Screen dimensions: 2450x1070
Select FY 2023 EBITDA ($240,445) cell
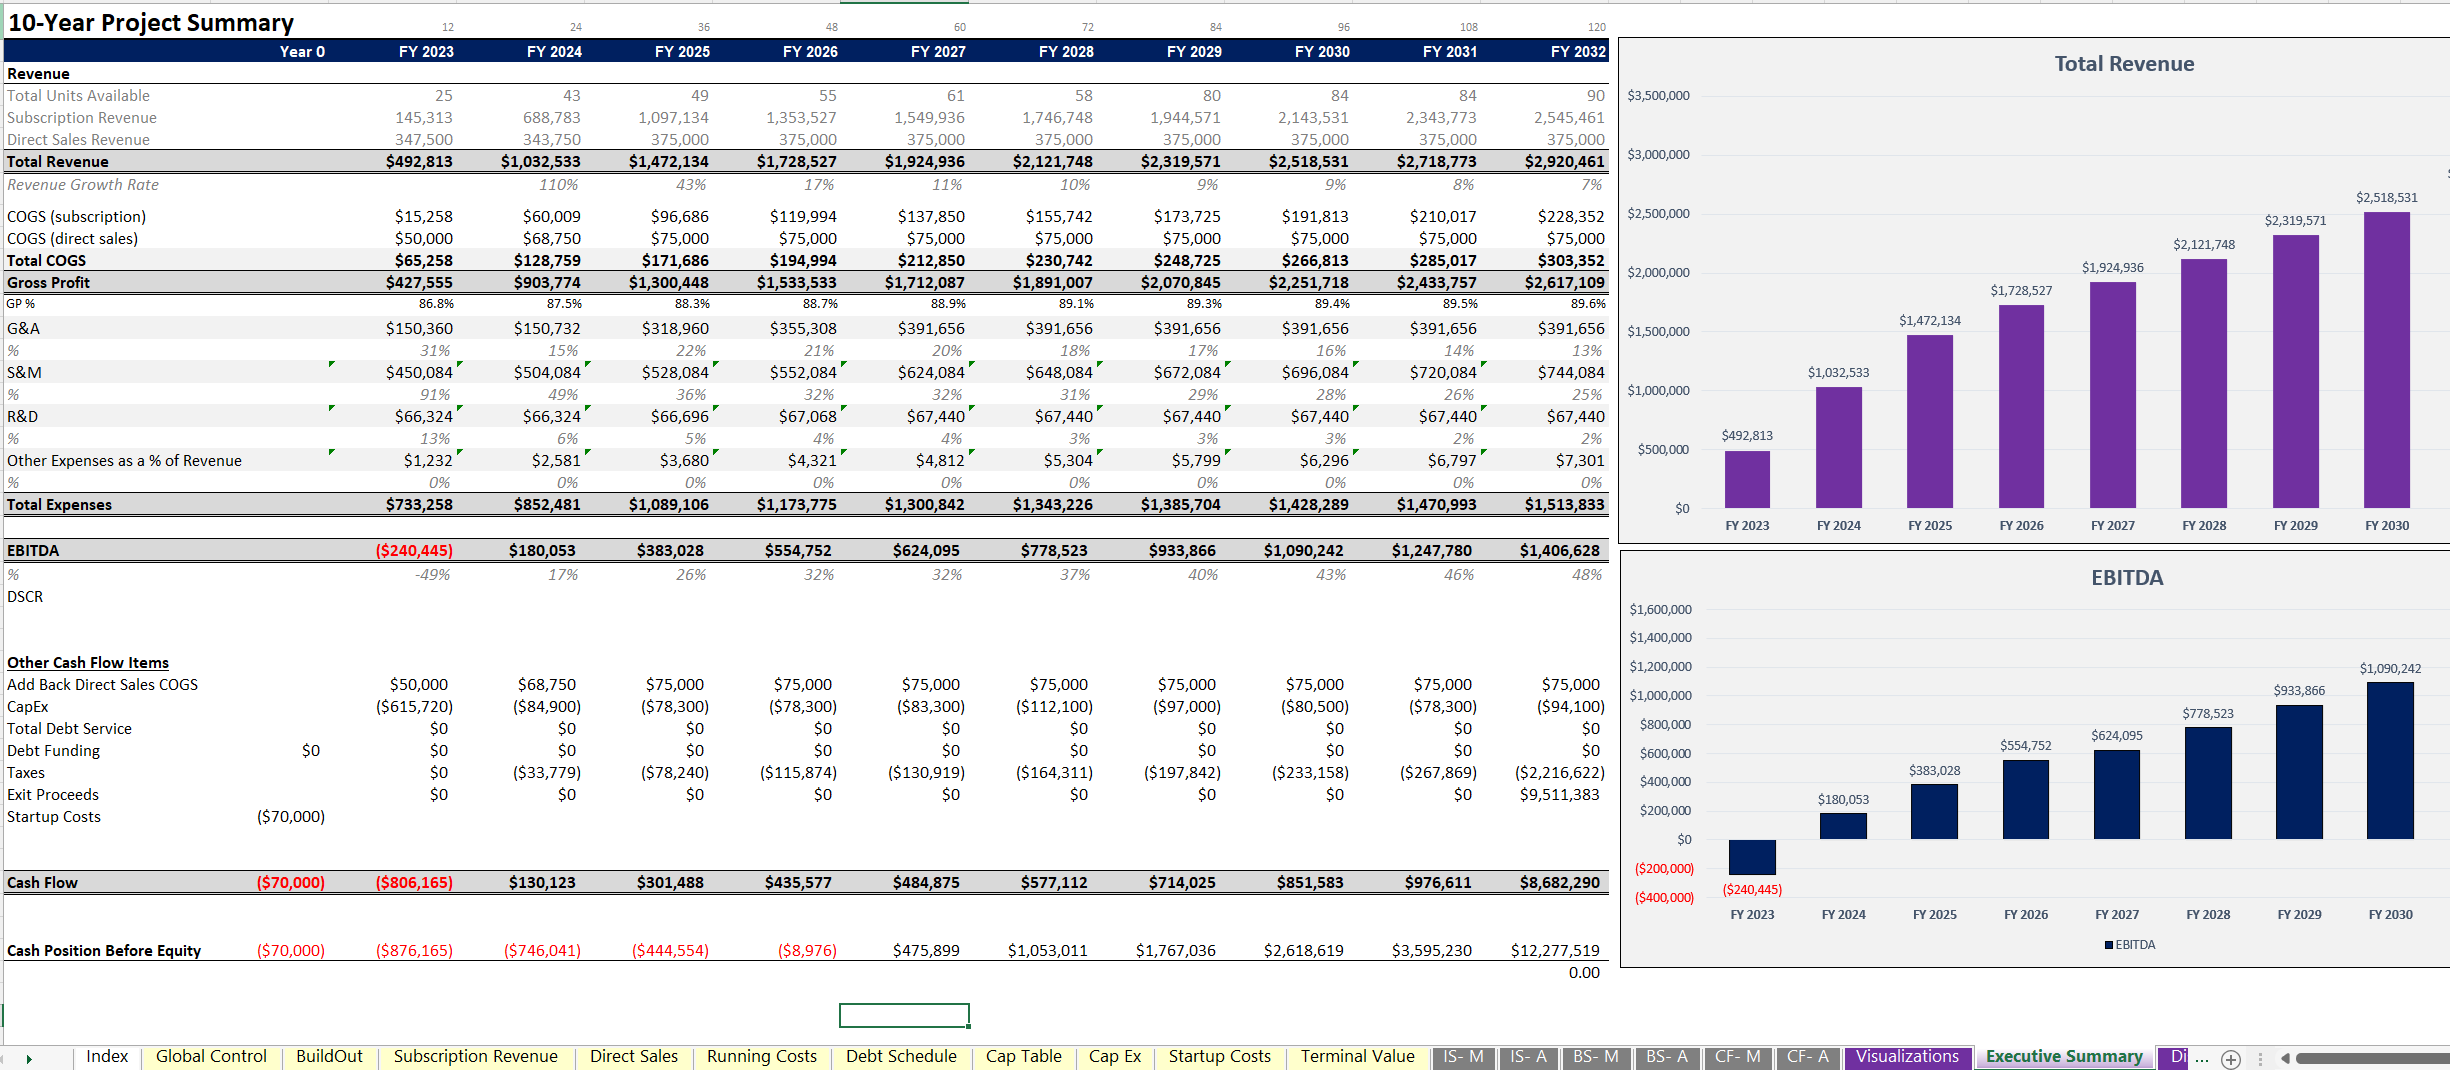pos(414,551)
